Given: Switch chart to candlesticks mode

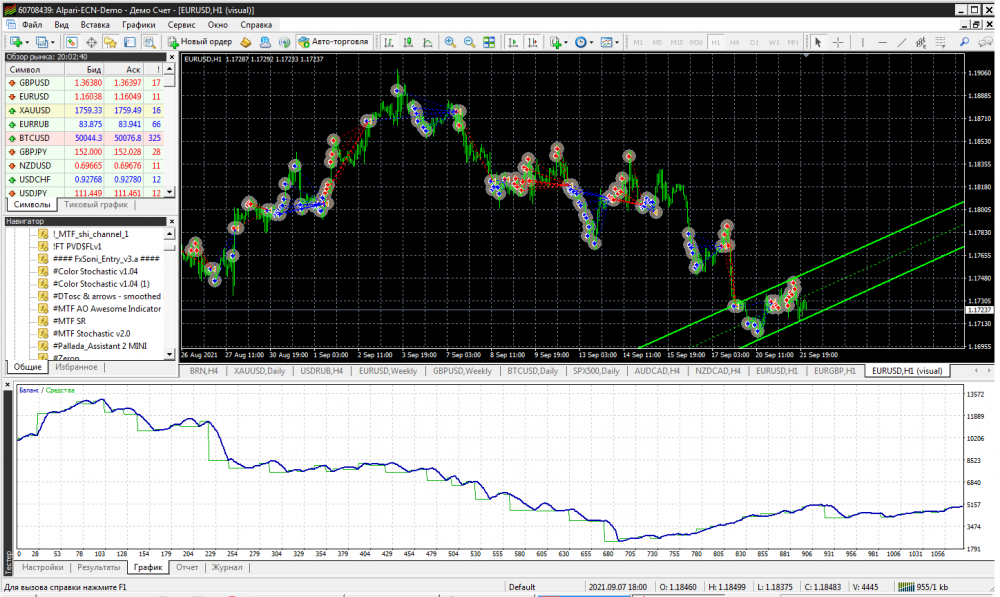Looking at the screenshot, I should (x=408, y=42).
